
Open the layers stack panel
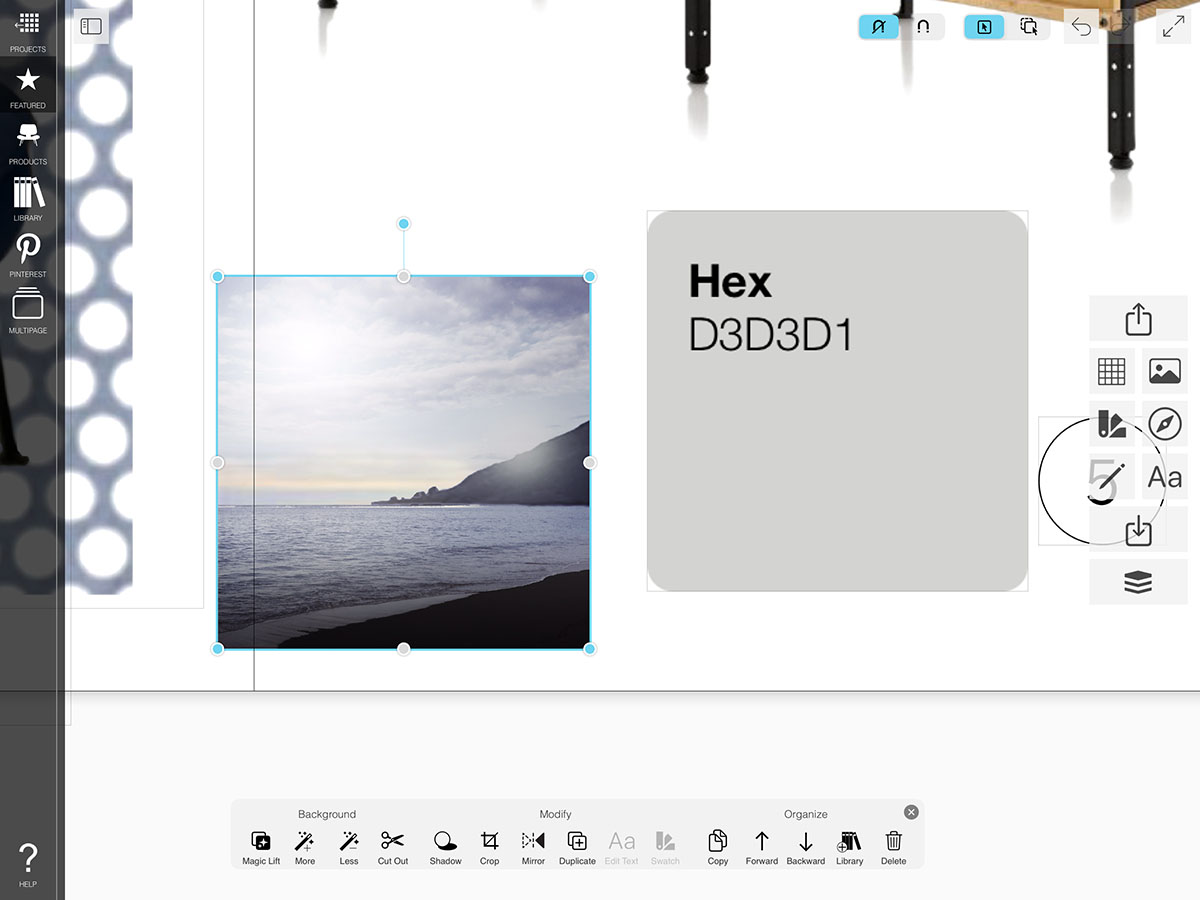(1138, 582)
